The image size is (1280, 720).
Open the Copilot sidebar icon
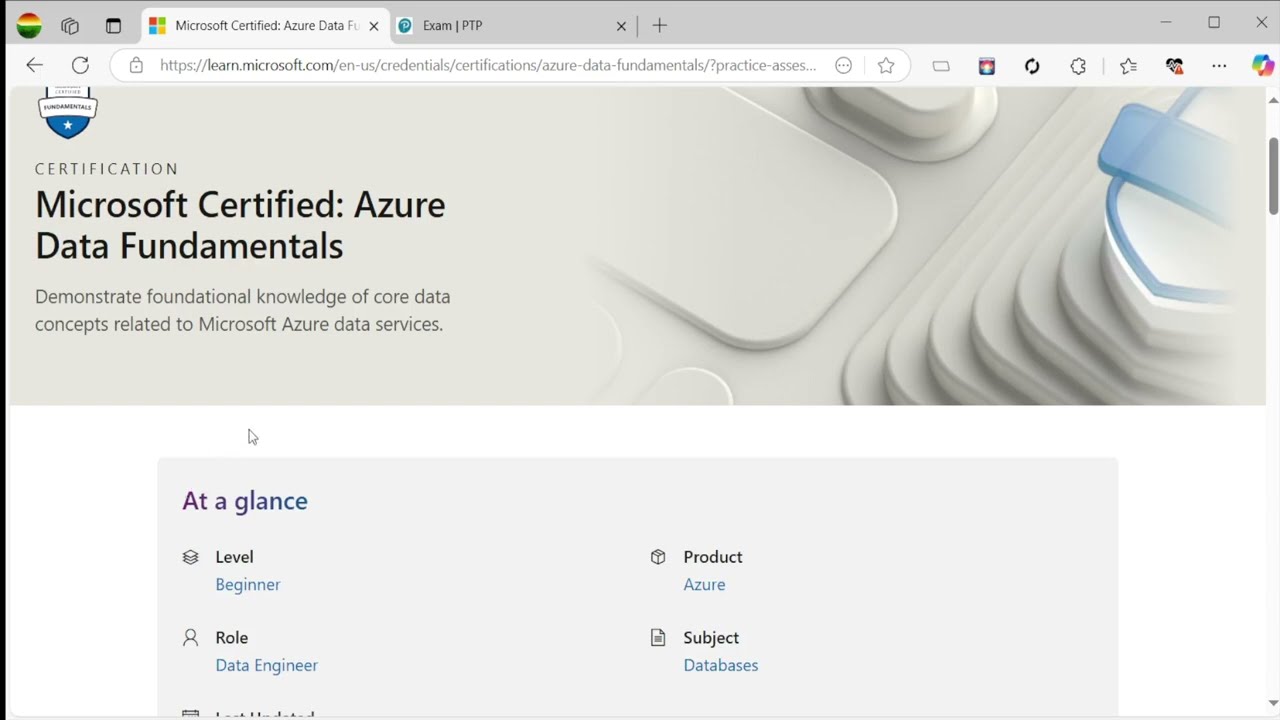point(1263,66)
